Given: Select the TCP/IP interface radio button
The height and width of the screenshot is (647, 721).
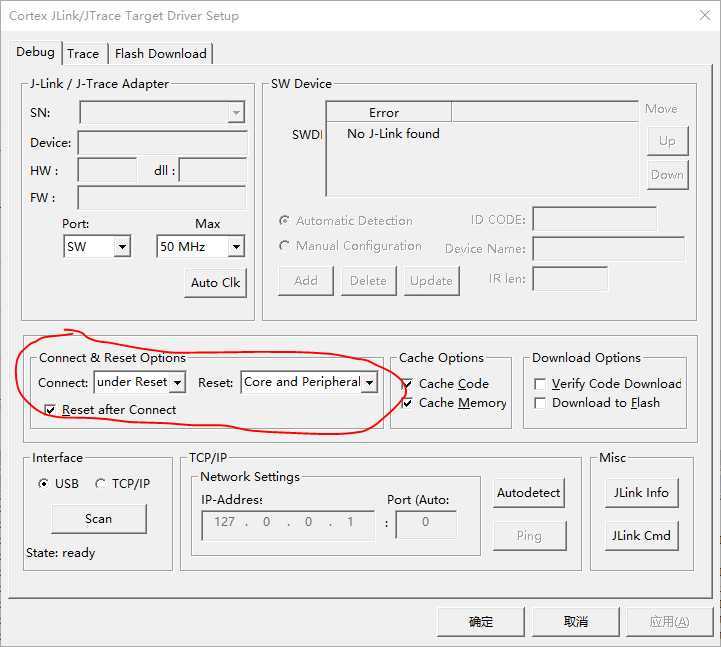Looking at the screenshot, I should 100,484.
